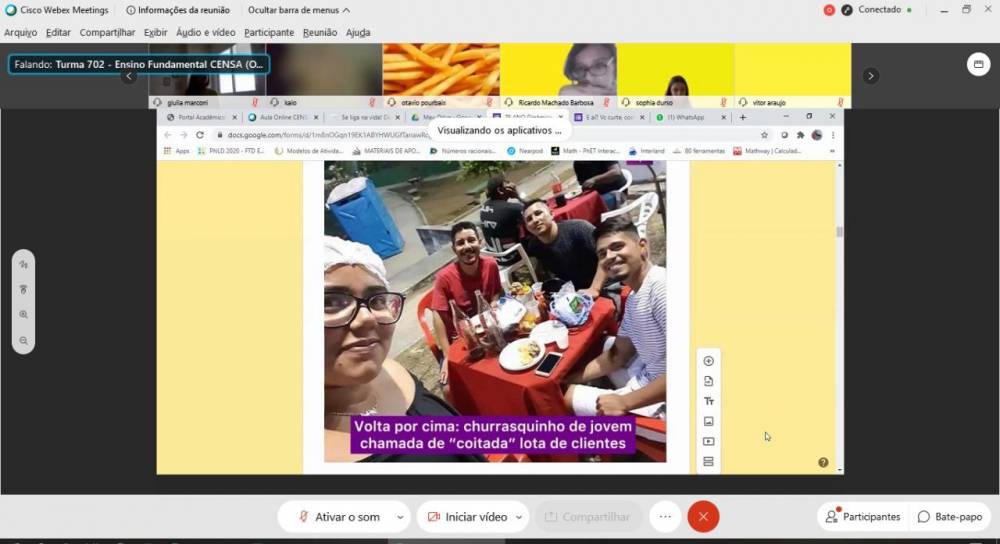Click the add video icon in Forms sidebar

pos(709,441)
